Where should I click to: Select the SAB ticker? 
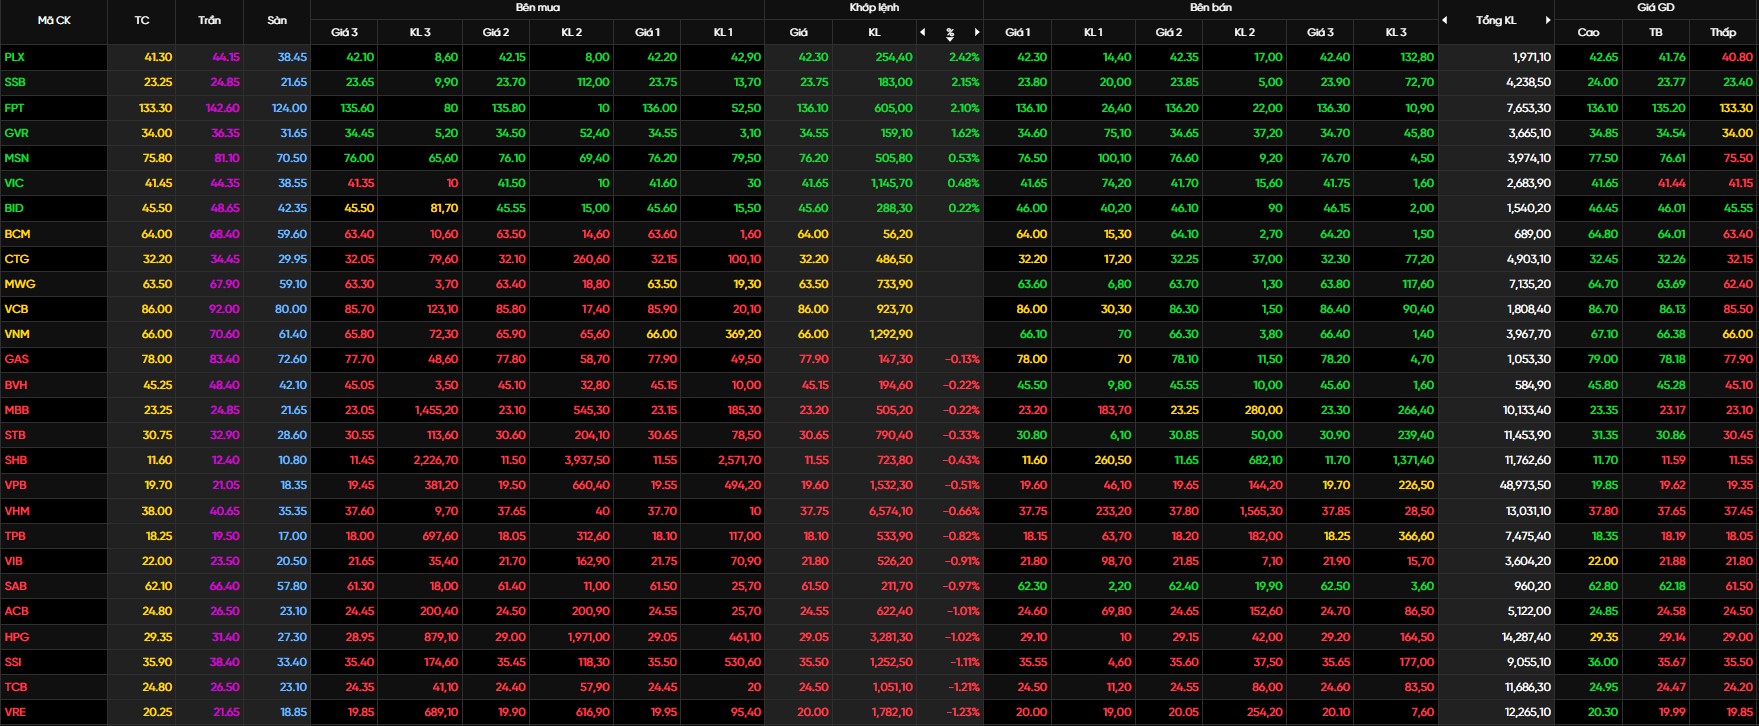coord(15,586)
